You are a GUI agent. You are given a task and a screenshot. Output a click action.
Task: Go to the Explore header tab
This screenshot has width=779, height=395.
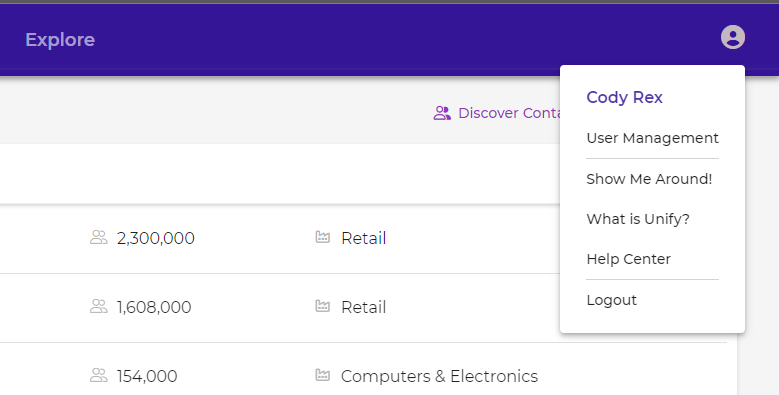click(60, 40)
